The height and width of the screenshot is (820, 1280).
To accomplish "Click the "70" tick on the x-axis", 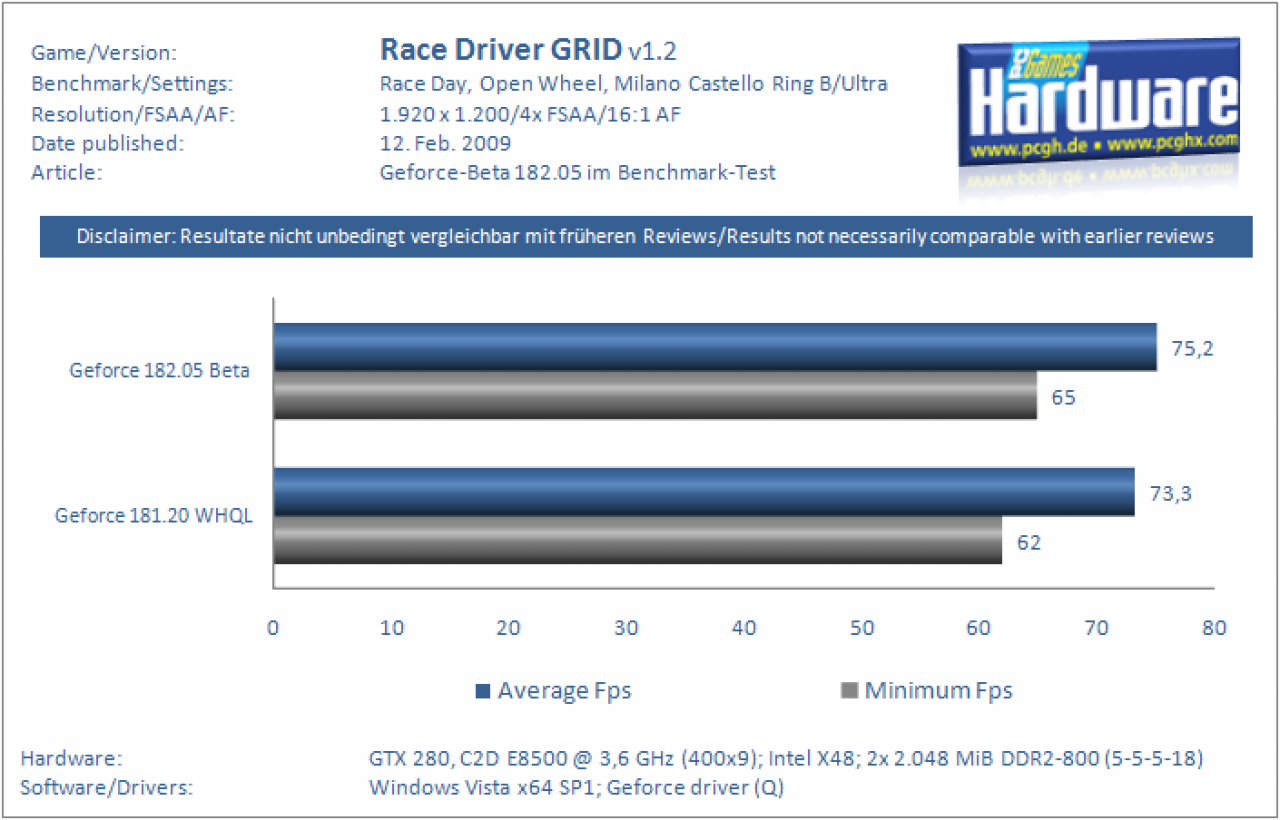I will pyautogui.click(x=1096, y=628).
